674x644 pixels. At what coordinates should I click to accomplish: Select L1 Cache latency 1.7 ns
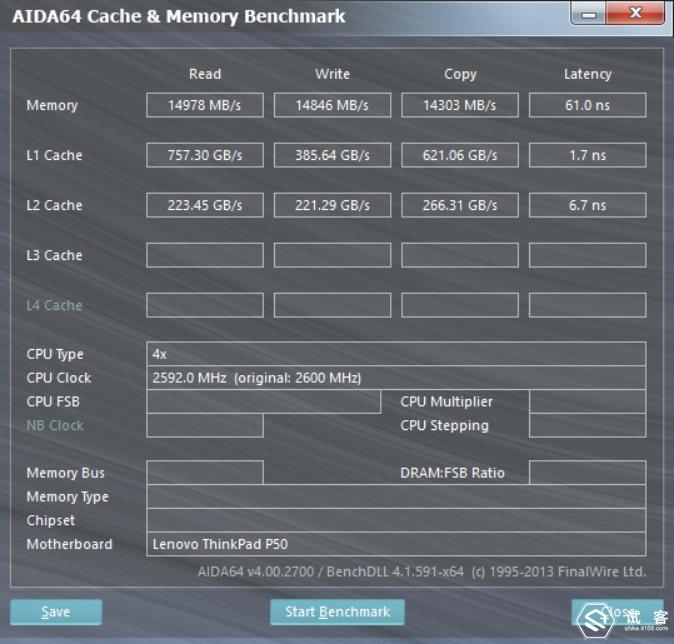[x=587, y=155]
